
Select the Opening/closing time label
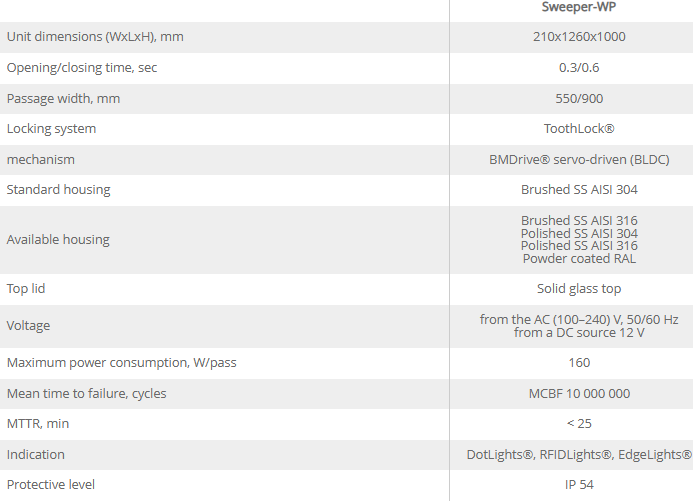pyautogui.click(x=82, y=68)
